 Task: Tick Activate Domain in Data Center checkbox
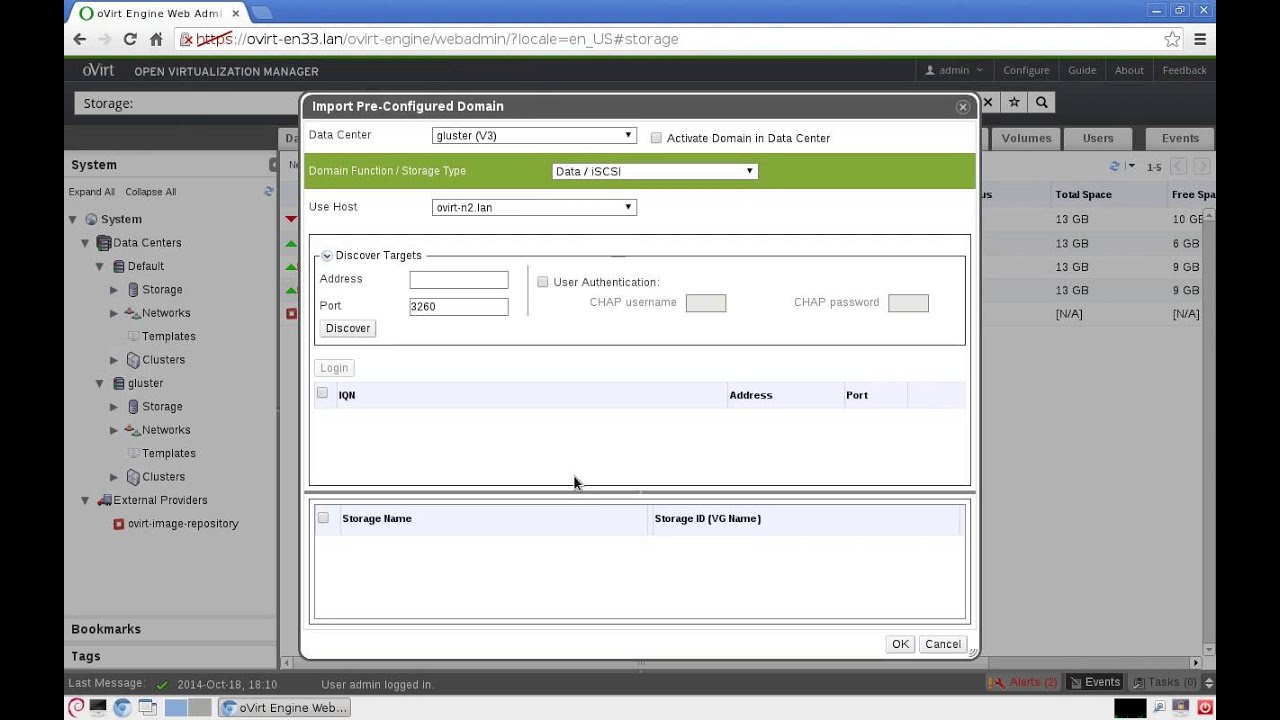pos(656,138)
